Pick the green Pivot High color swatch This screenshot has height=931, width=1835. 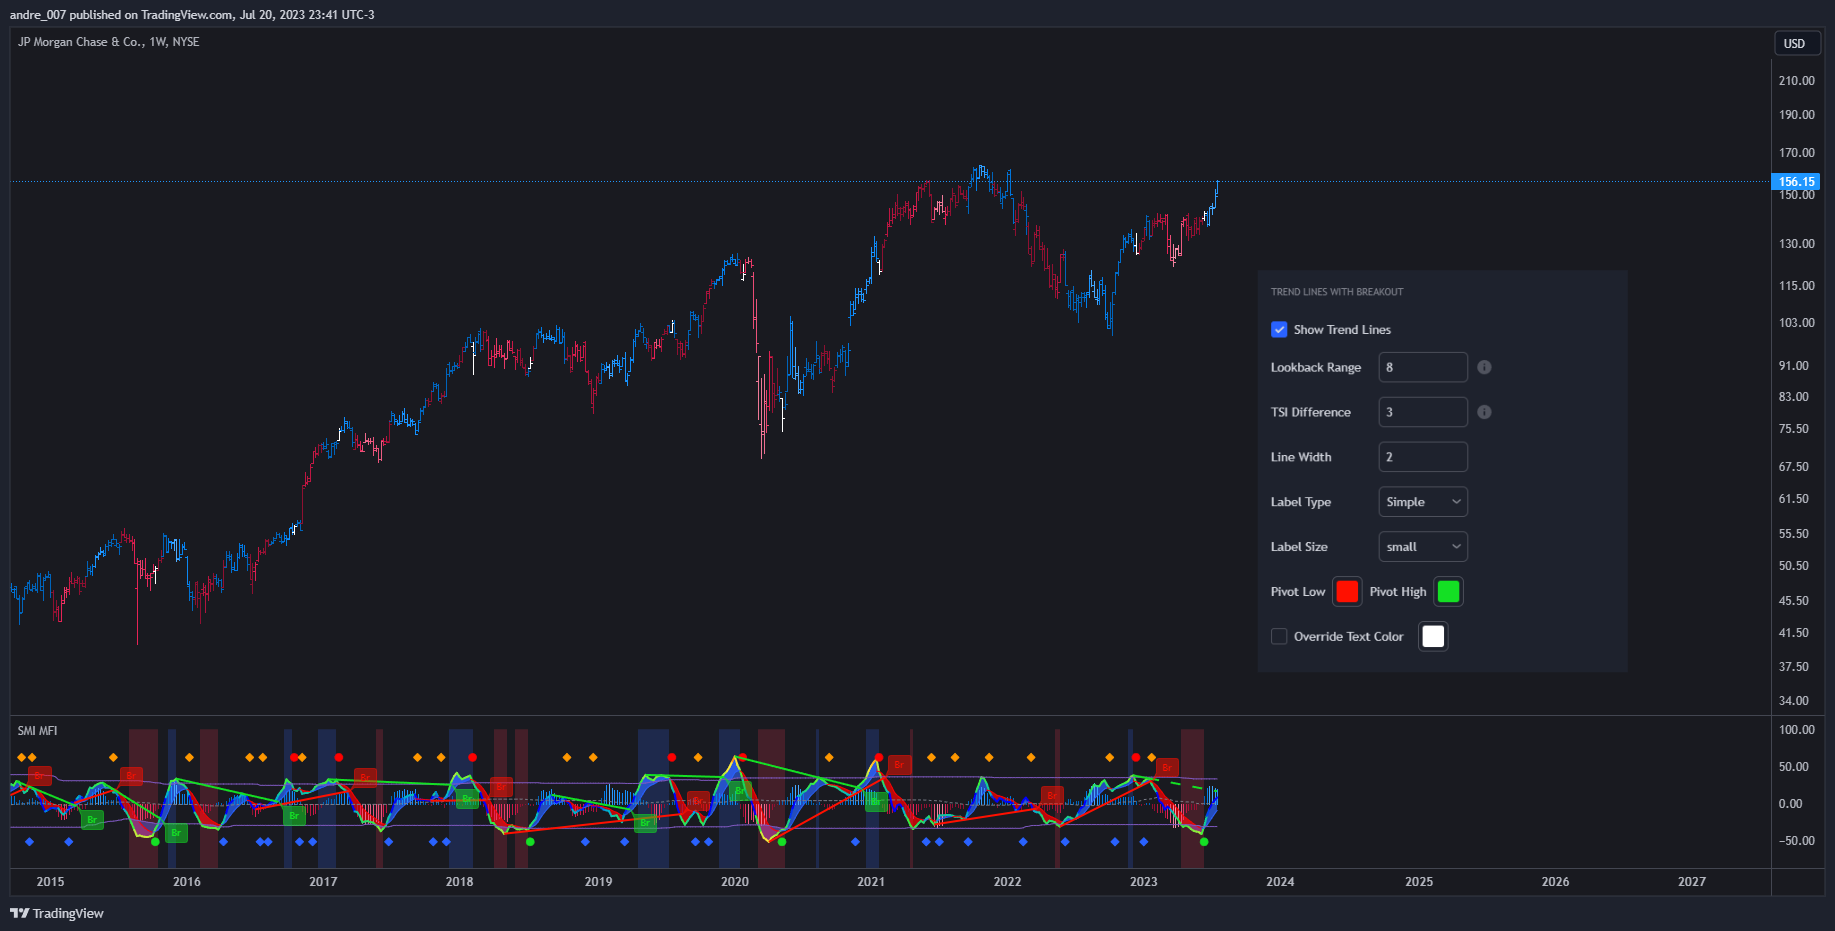pos(1448,592)
